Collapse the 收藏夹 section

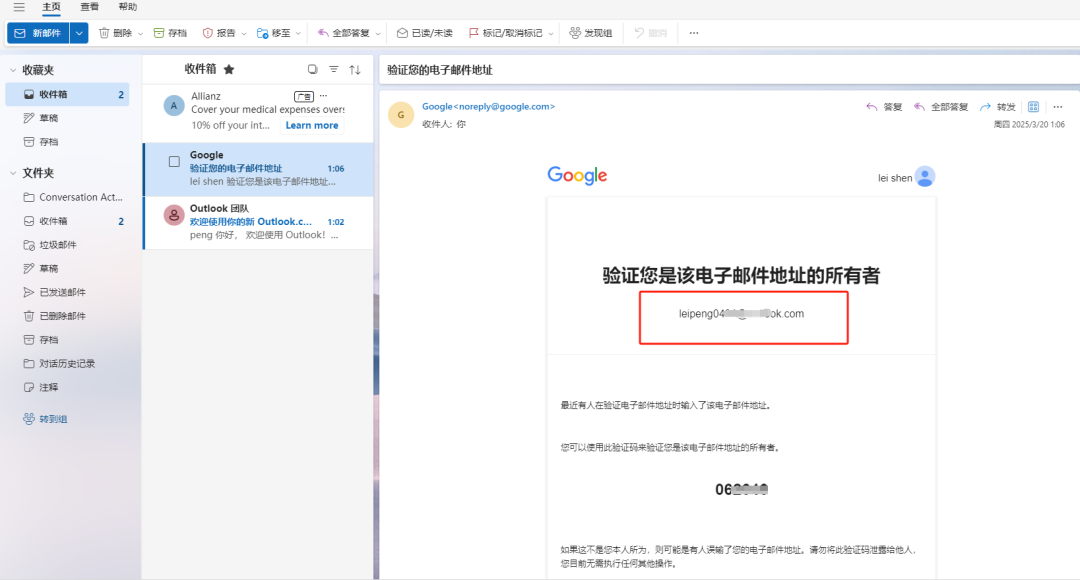pos(13,70)
